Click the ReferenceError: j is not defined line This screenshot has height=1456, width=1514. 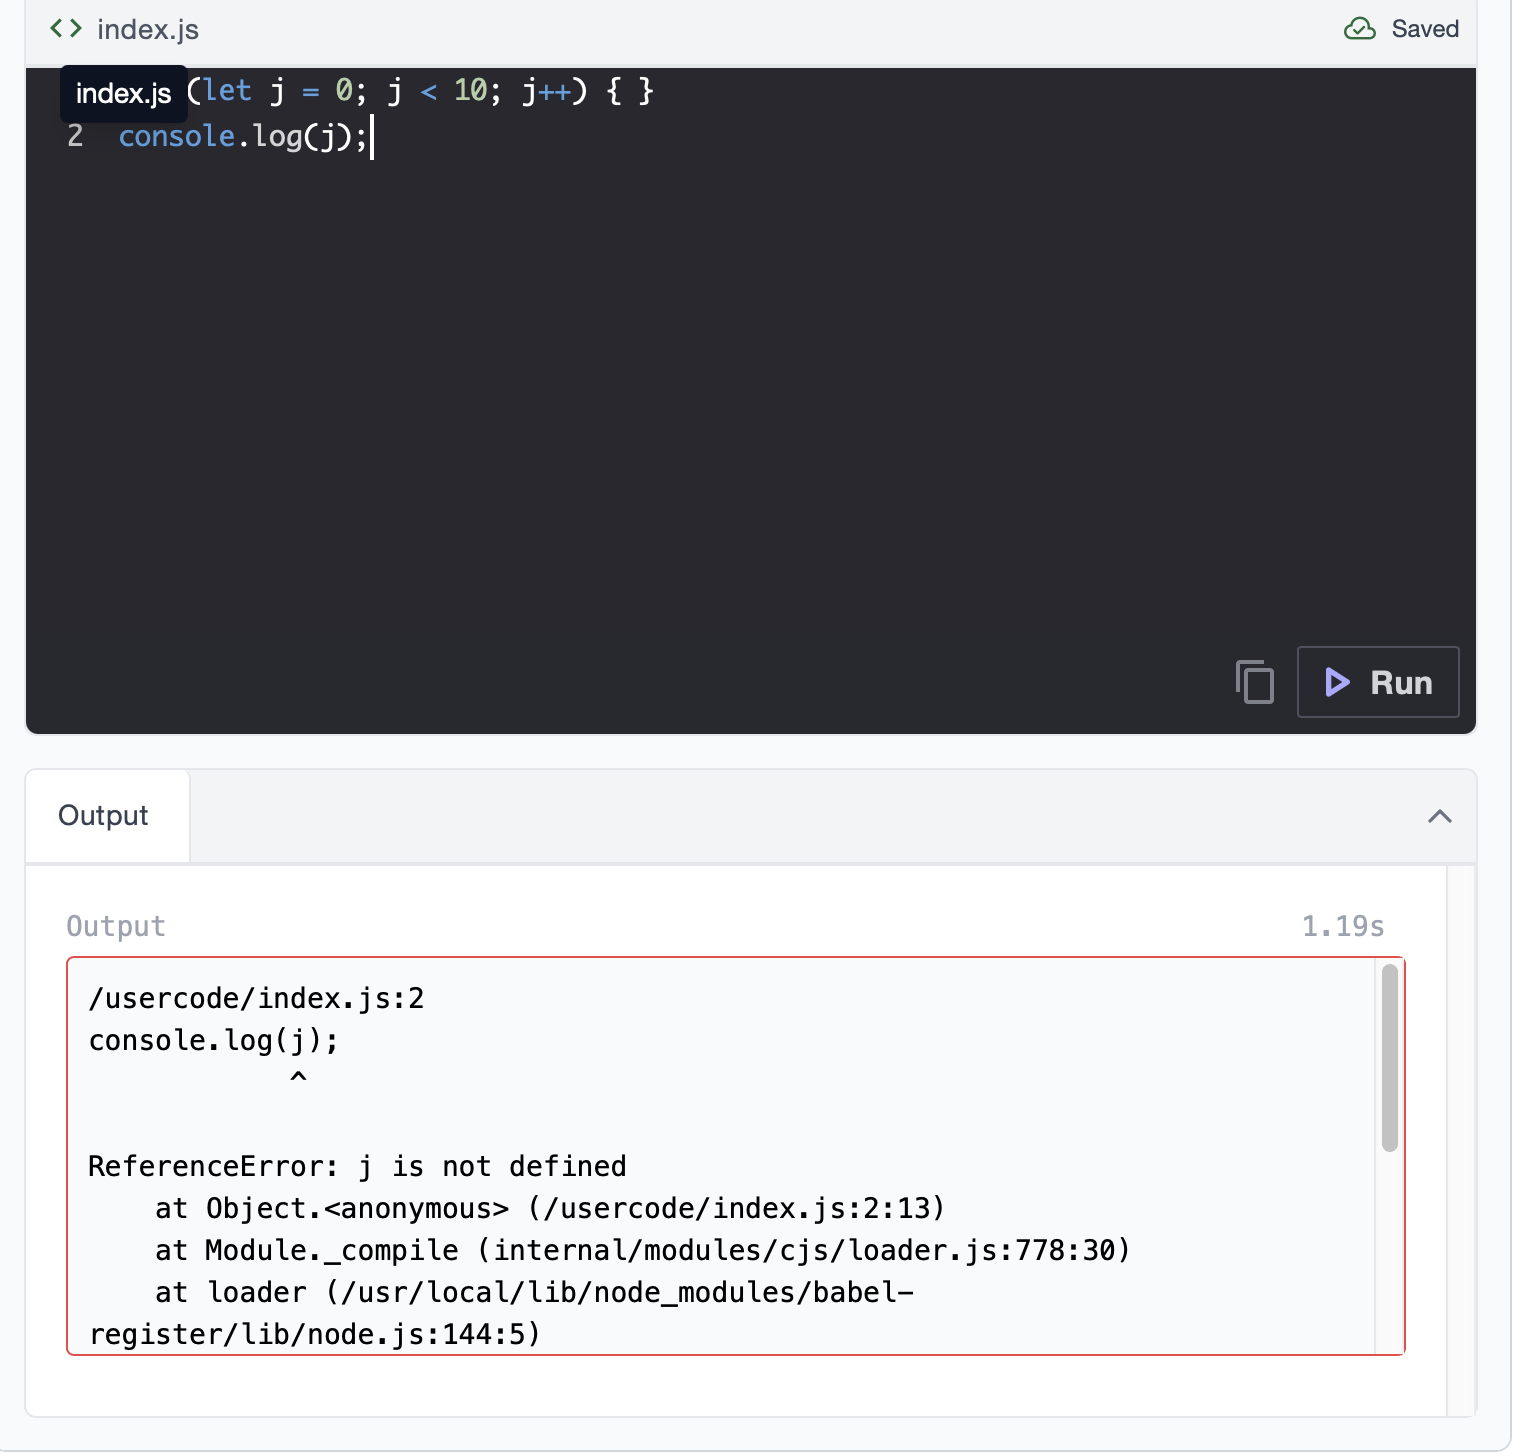pyautogui.click(x=357, y=1166)
